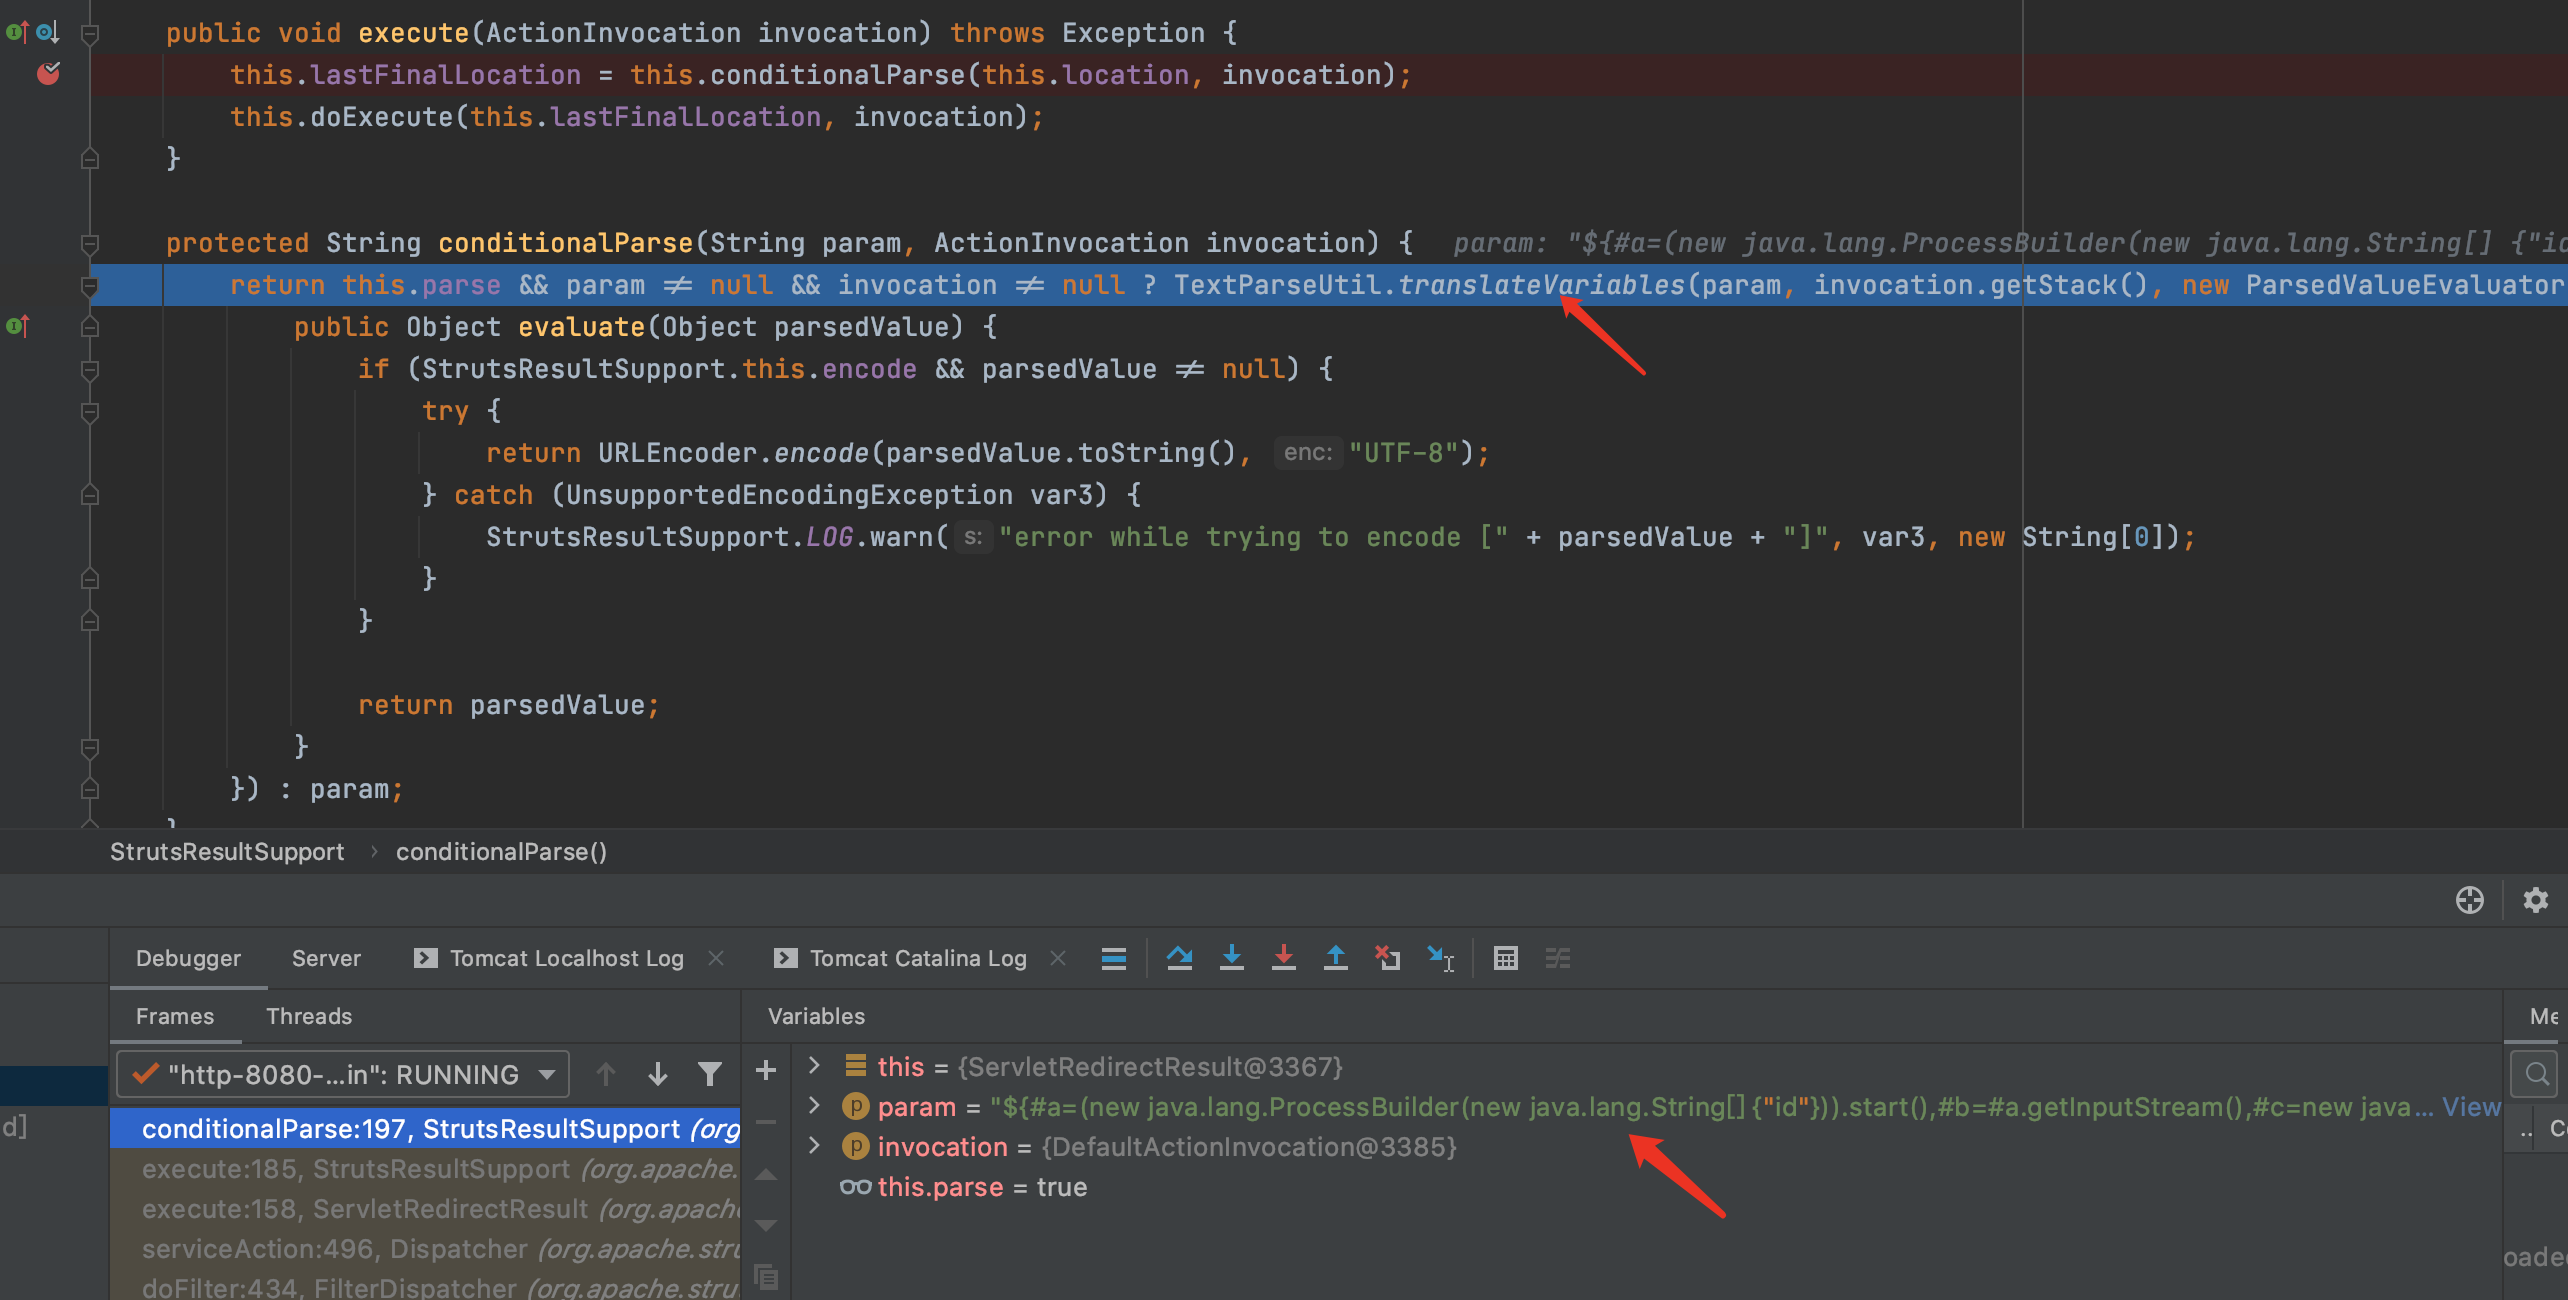Click the doExecute method call line
The height and width of the screenshot is (1300, 2568).
point(637,117)
